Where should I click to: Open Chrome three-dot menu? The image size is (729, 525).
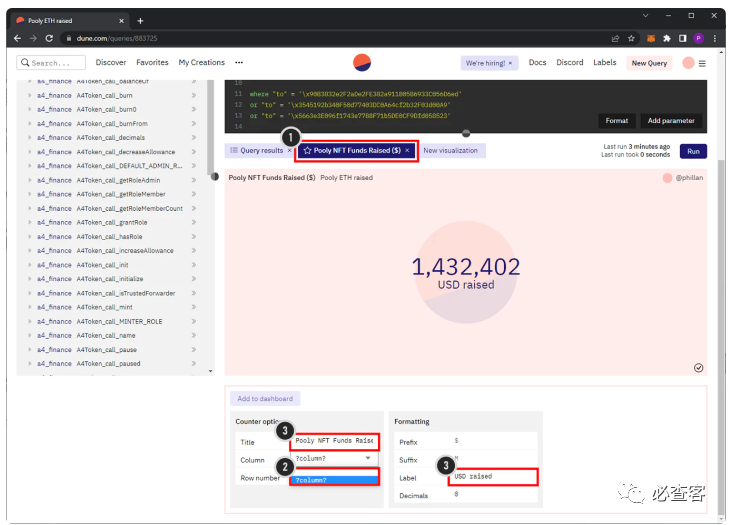click(715, 39)
